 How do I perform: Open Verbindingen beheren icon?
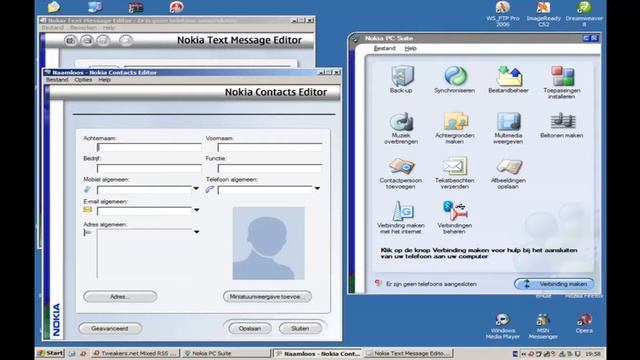455,218
